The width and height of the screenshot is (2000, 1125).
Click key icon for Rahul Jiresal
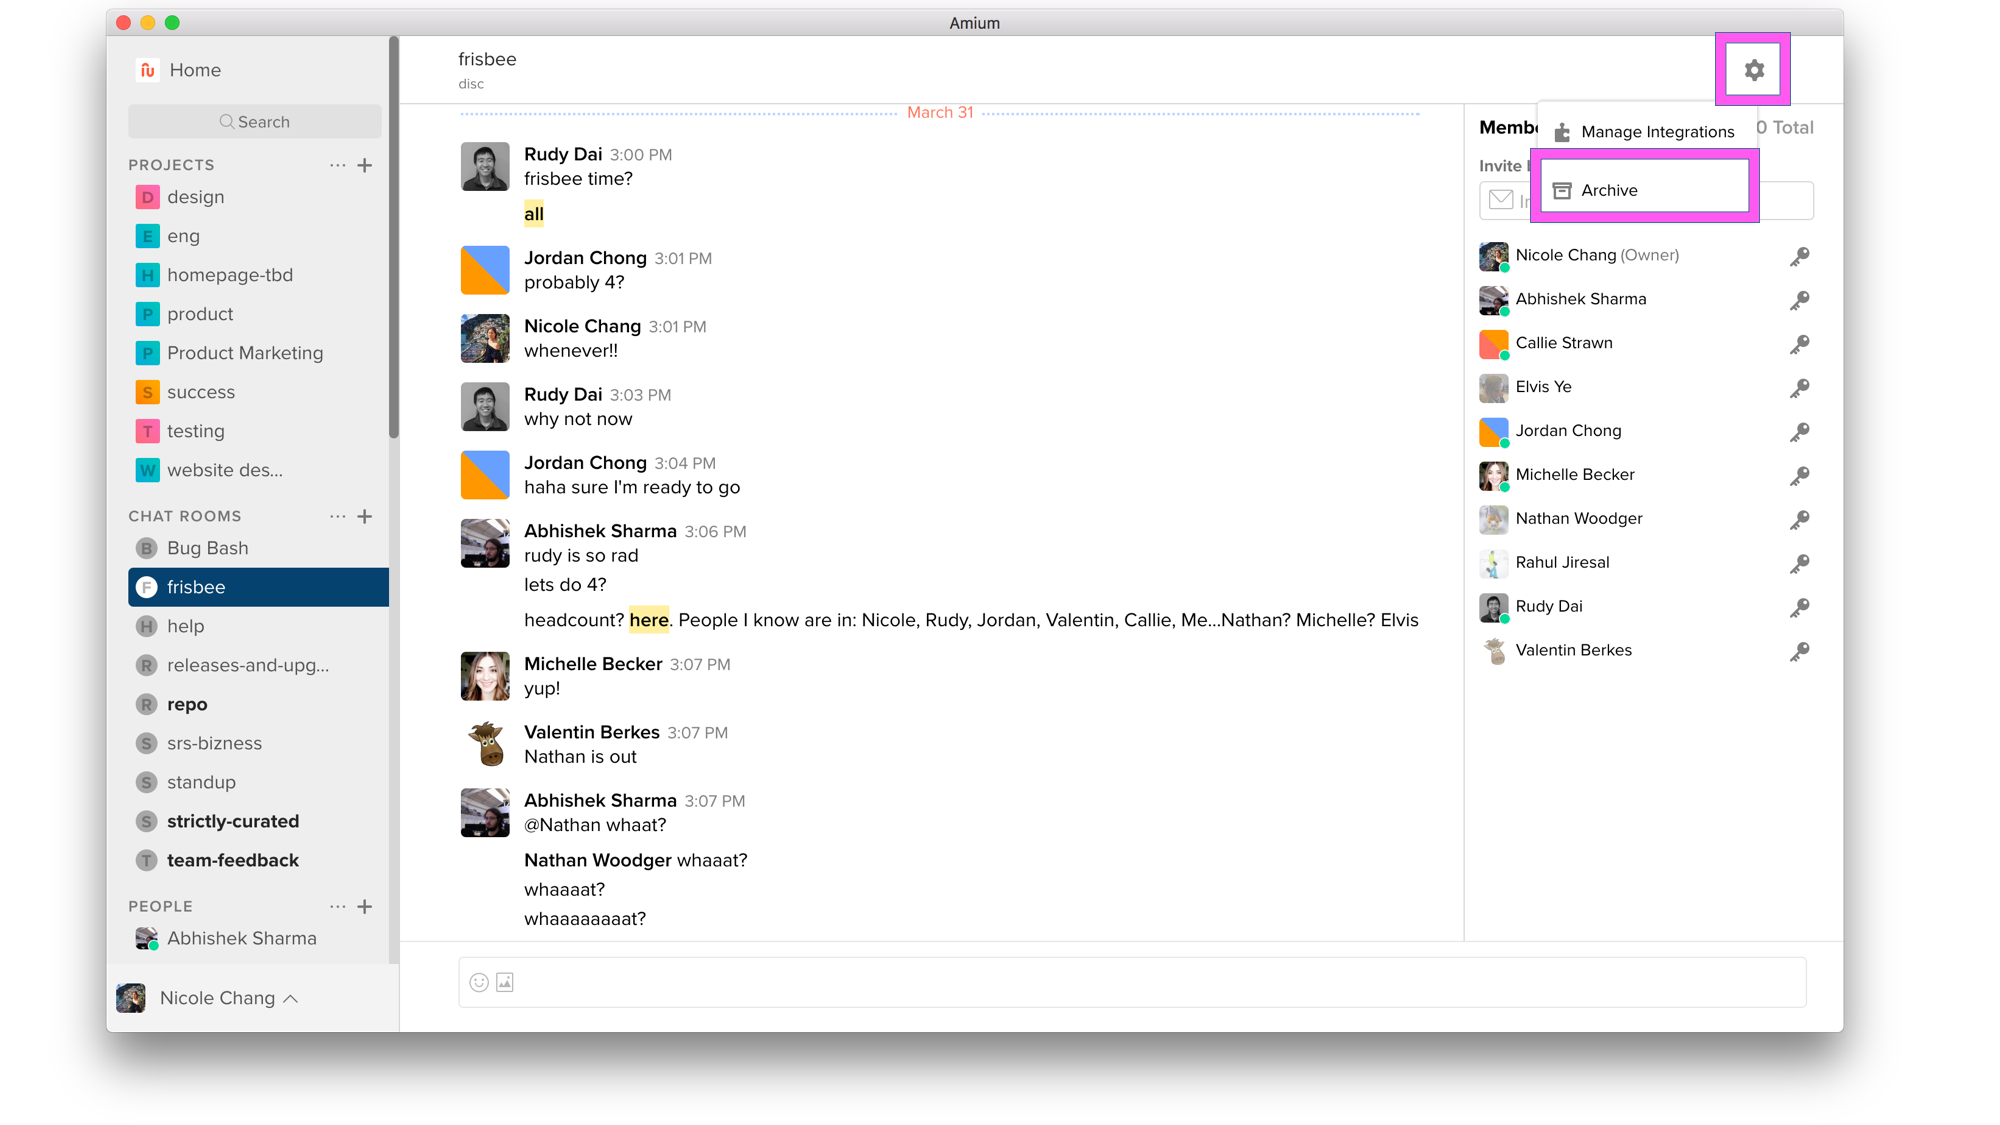pyautogui.click(x=1799, y=564)
